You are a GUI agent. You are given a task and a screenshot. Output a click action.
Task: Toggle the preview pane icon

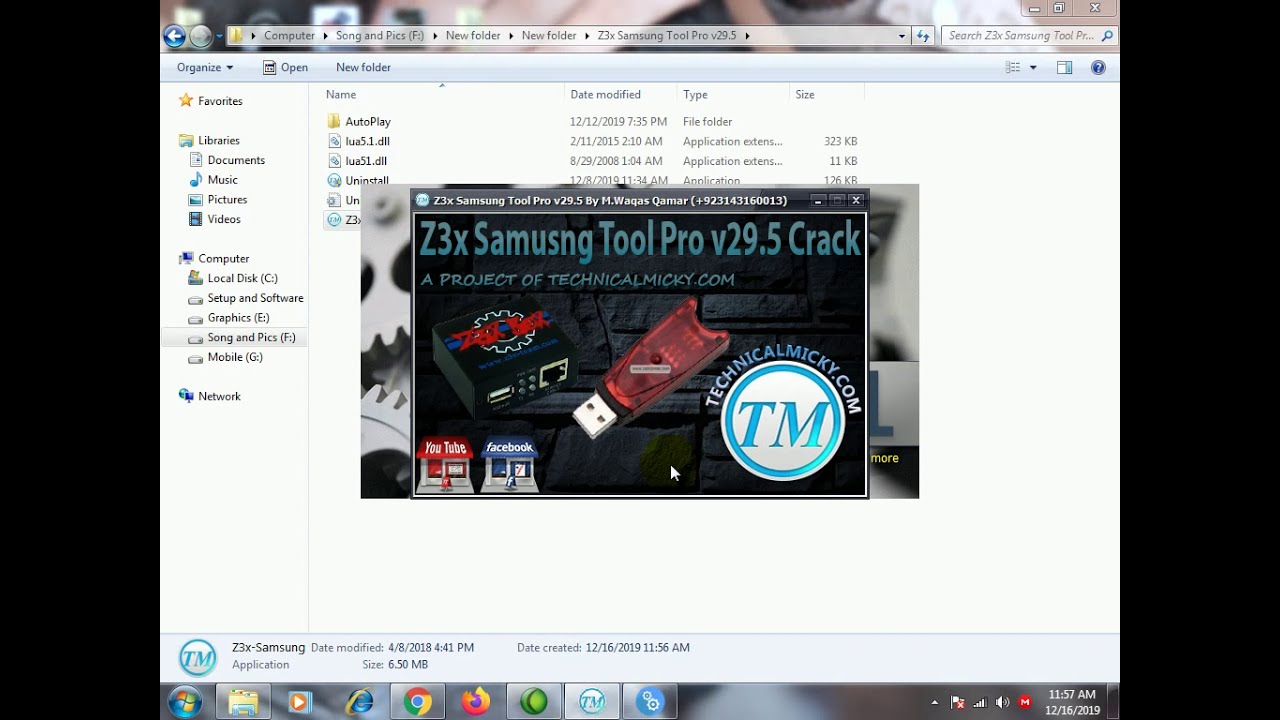1064,67
